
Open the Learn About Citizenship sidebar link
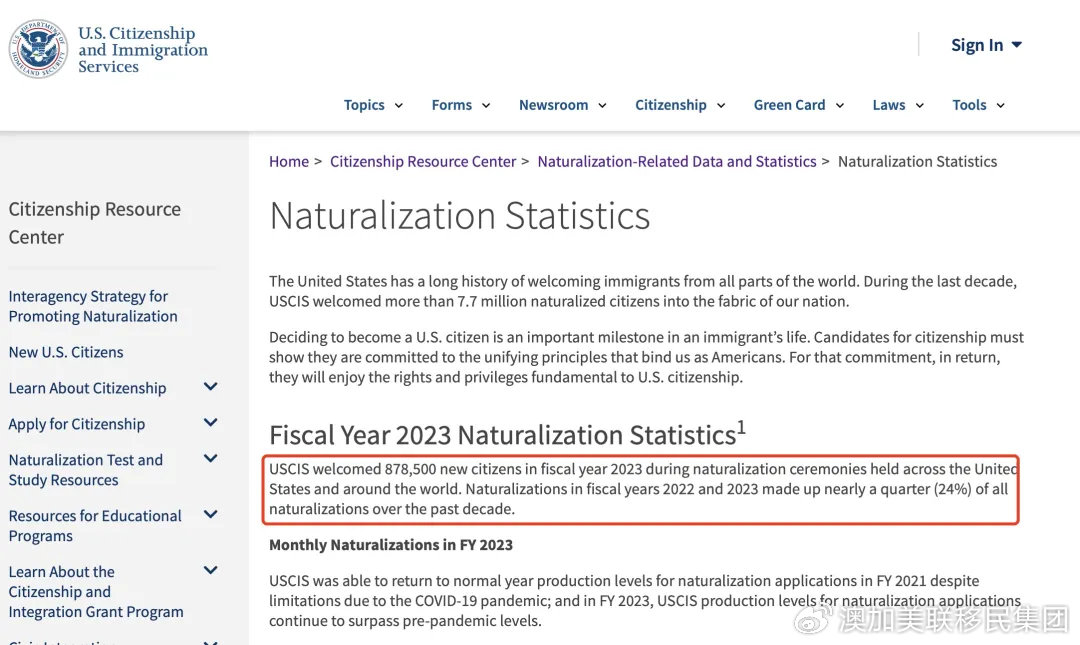pos(87,388)
